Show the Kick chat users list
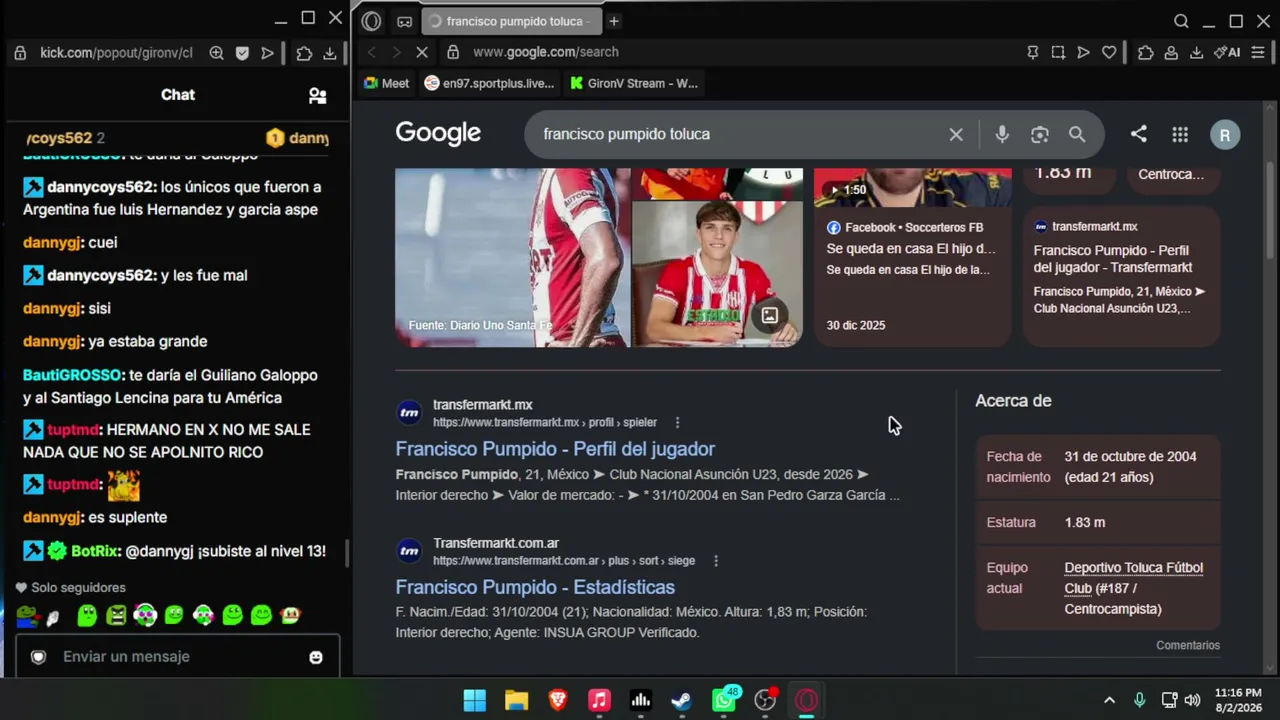1280x720 pixels. 317,95
